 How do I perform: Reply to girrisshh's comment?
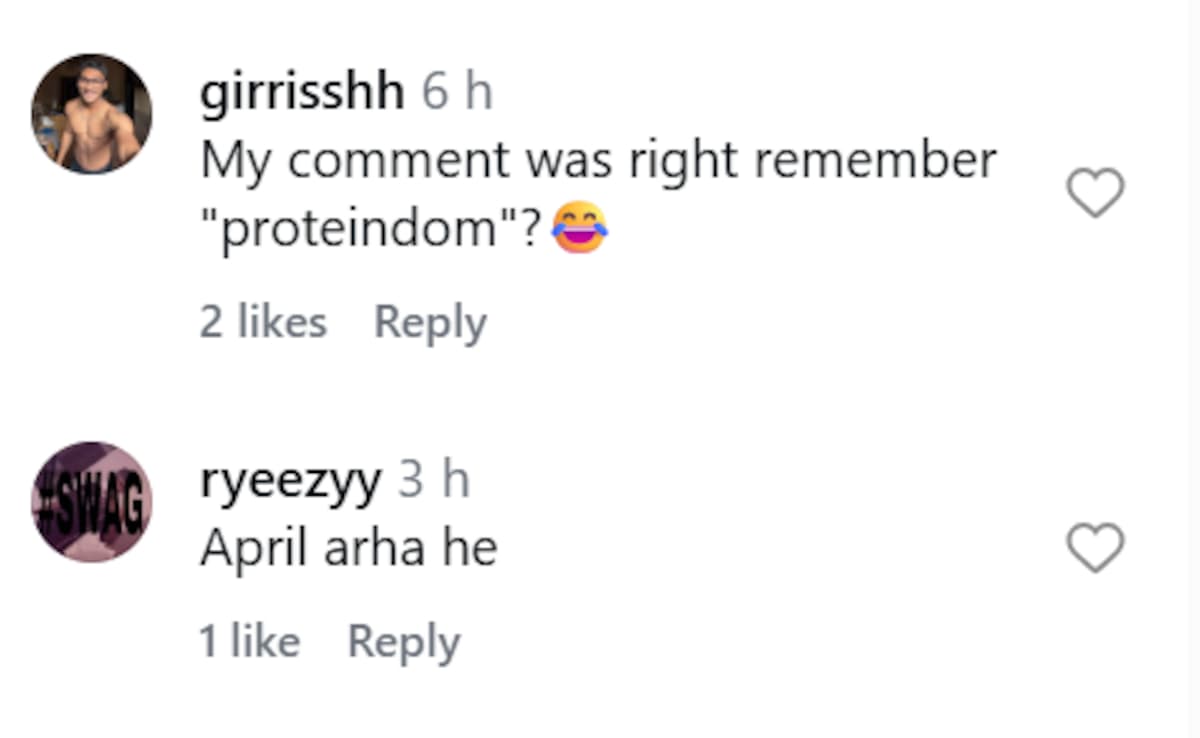tap(430, 322)
